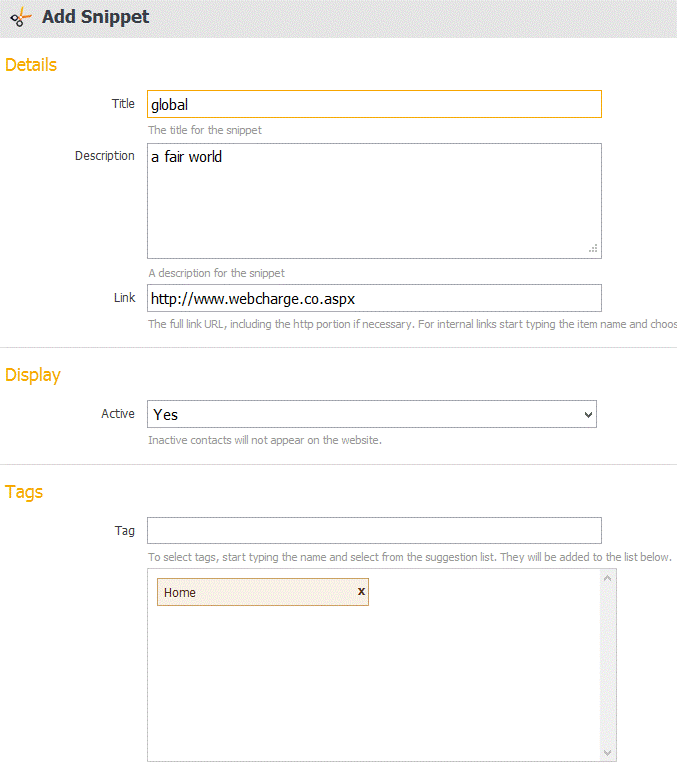Click into the Description text area
Screen dimensions: 677x774
tap(374, 200)
